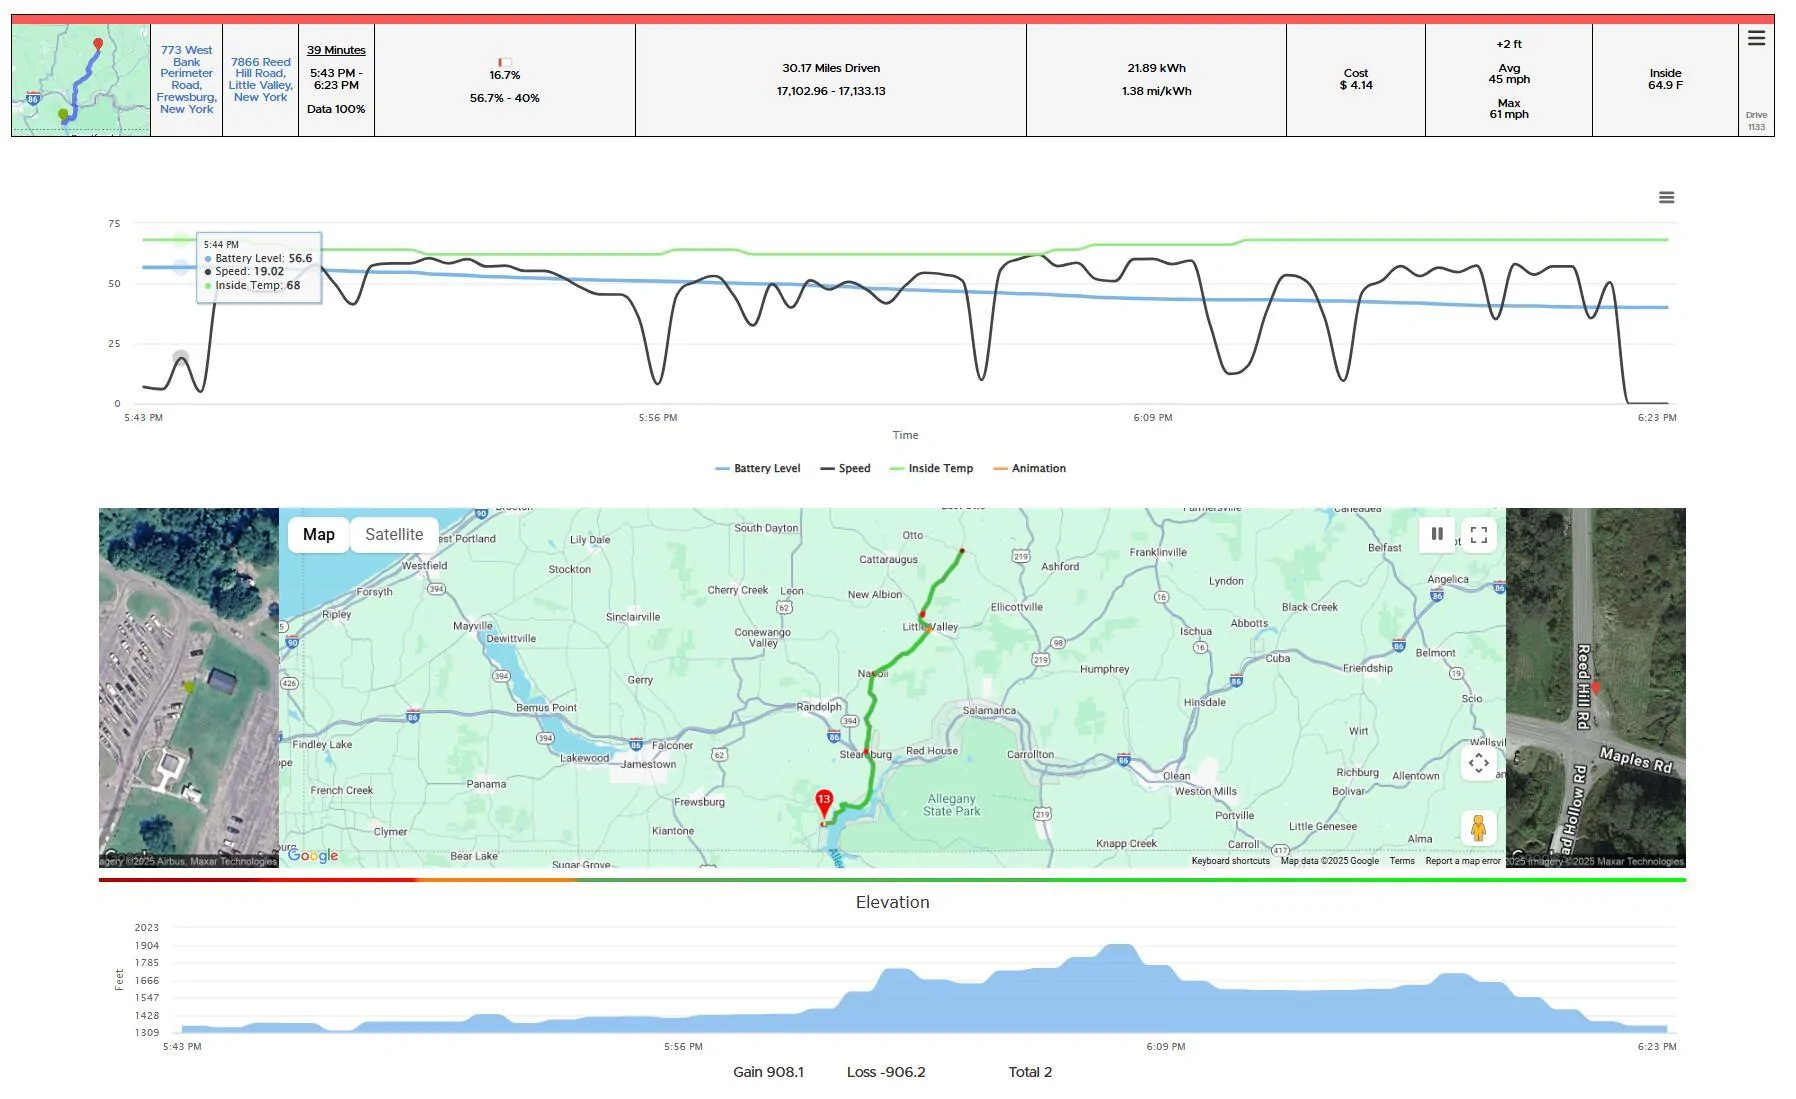Screen dimensions: 1796x1099
Task: Open the speed chart context menu
Action: click(1666, 198)
